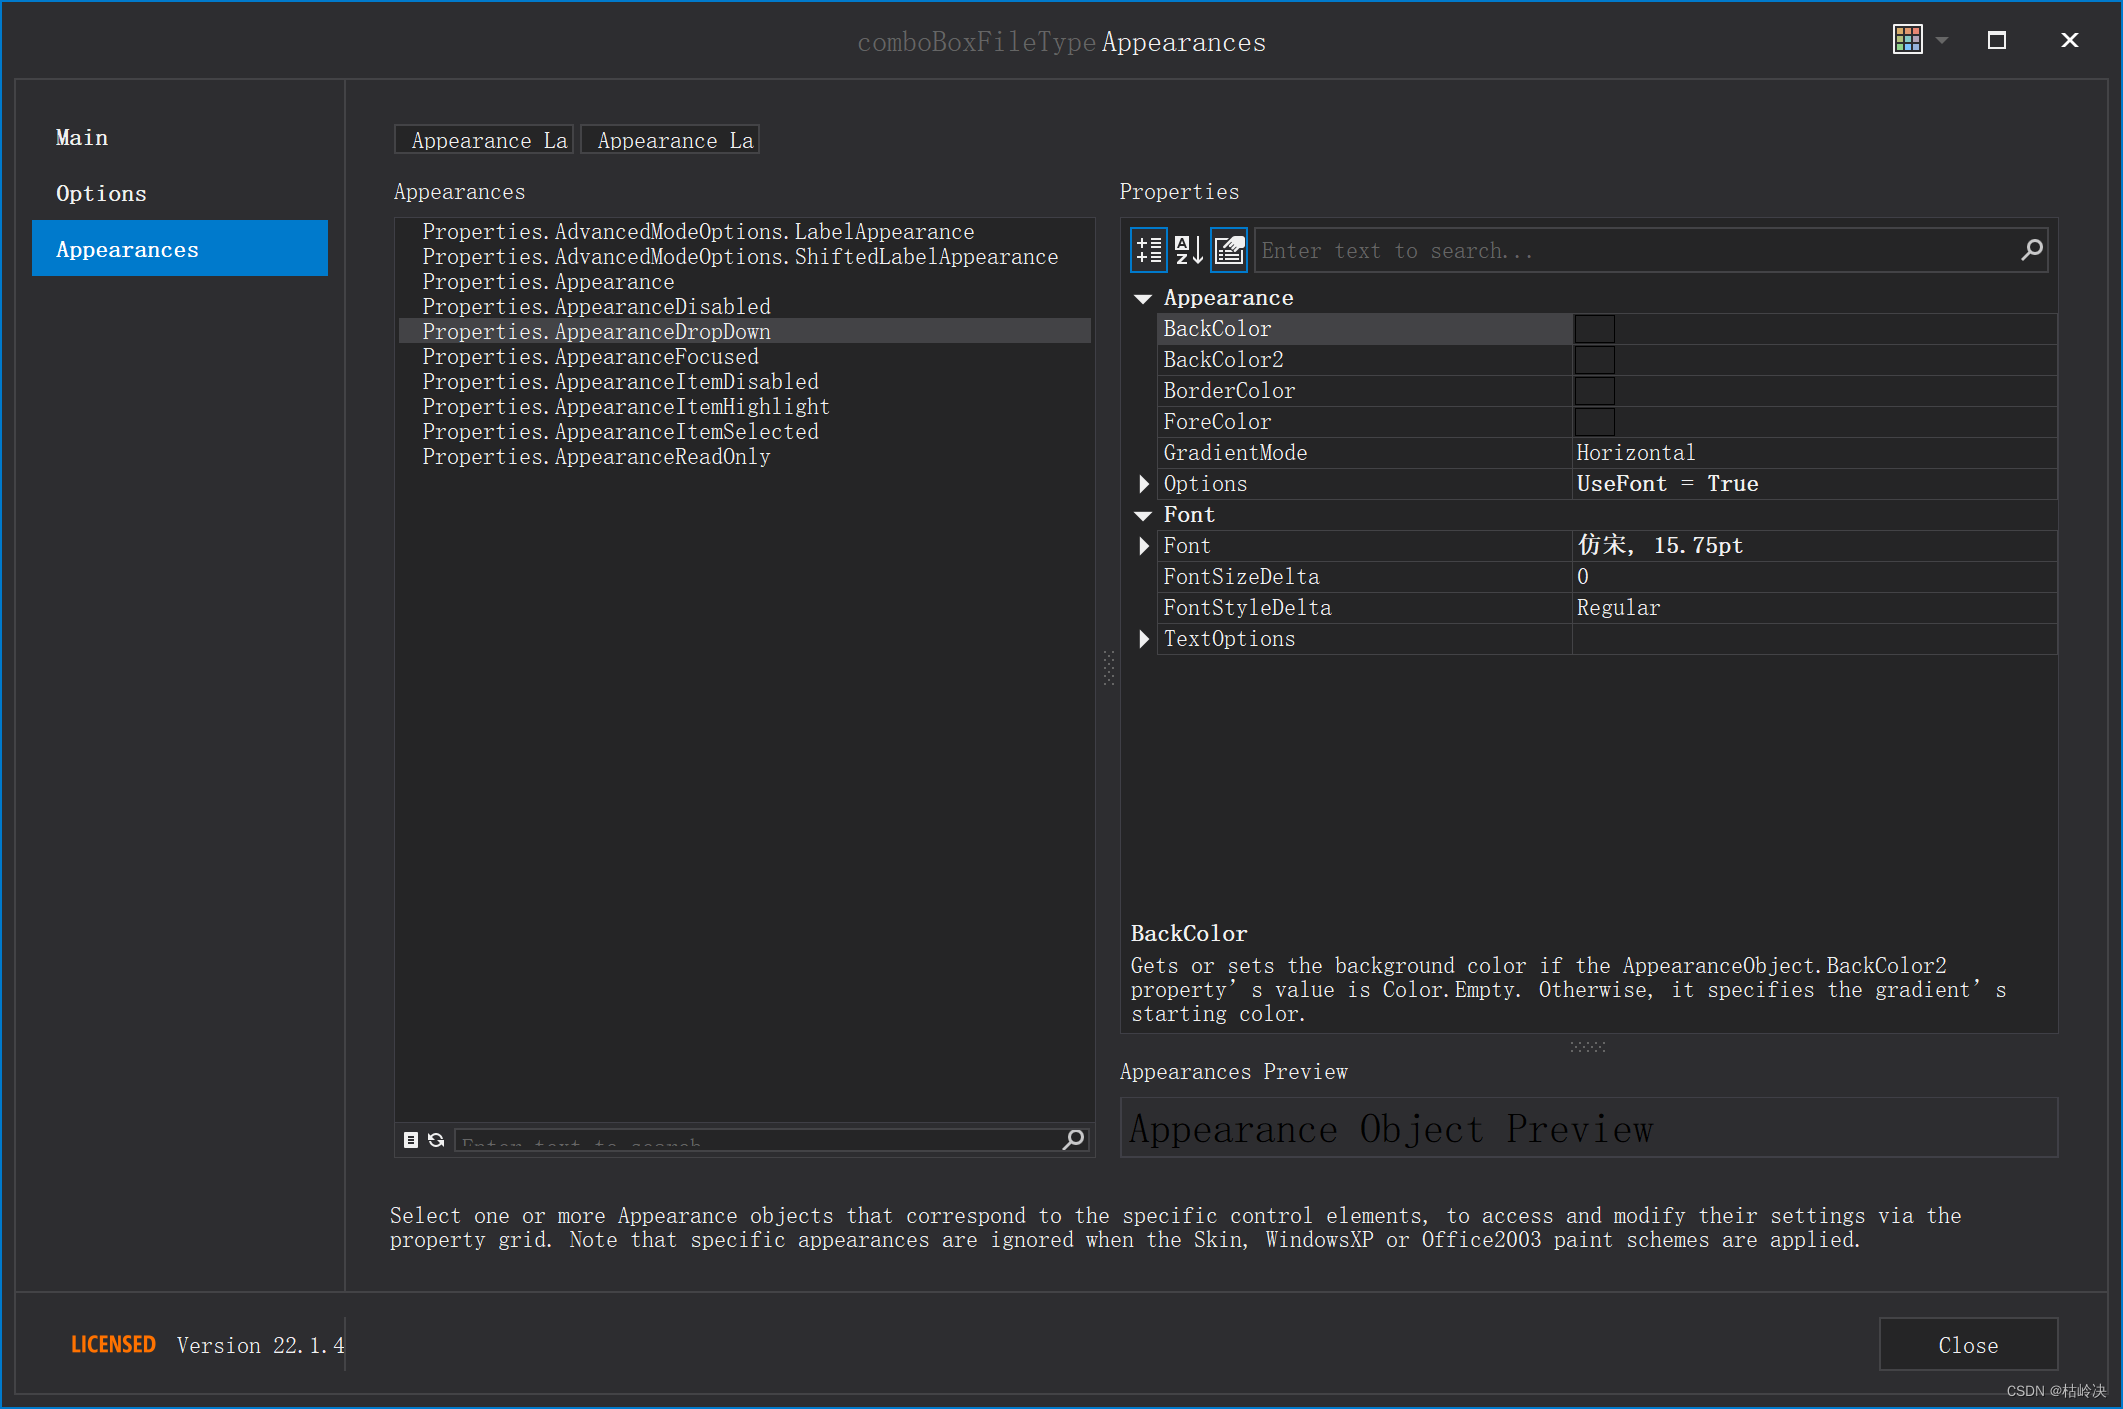2123x1409 pixels.
Task: Open the Main page in sidebar
Action: pos(82,138)
